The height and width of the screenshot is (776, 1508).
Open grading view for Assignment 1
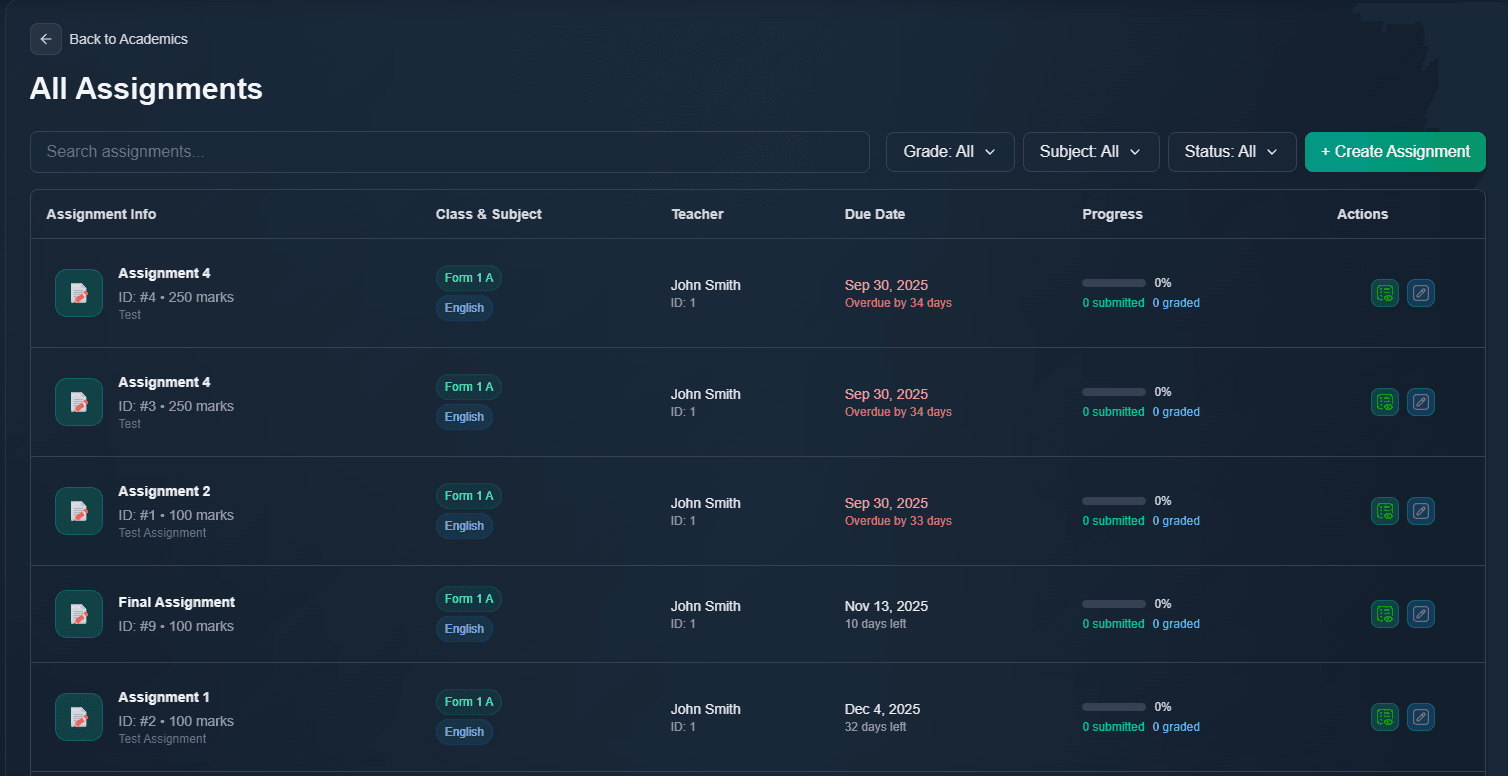pos(1385,717)
